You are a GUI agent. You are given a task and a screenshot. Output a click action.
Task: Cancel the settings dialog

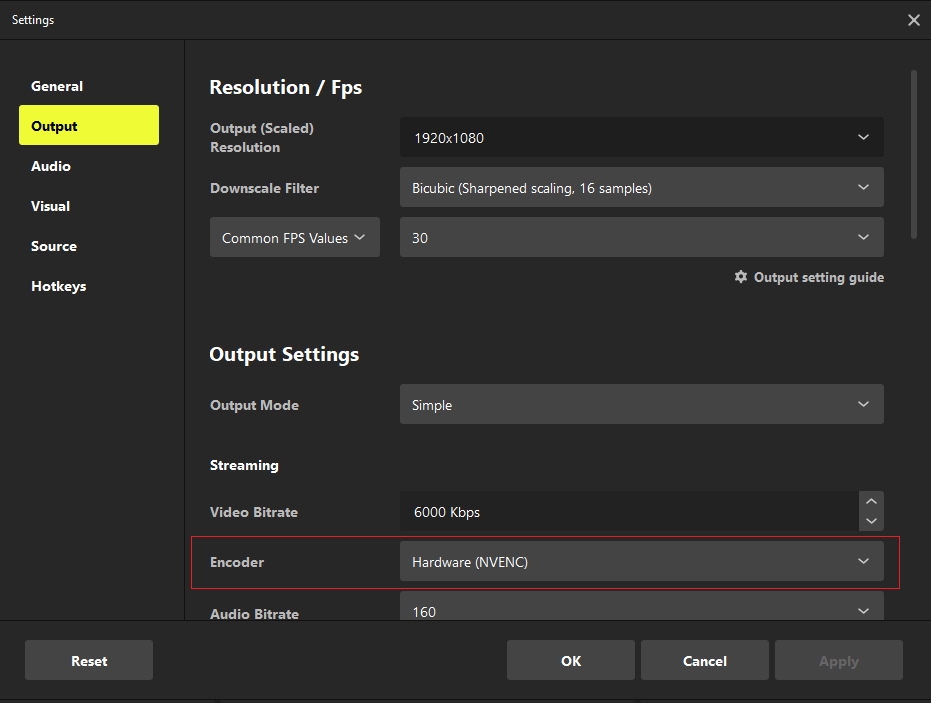click(x=704, y=660)
